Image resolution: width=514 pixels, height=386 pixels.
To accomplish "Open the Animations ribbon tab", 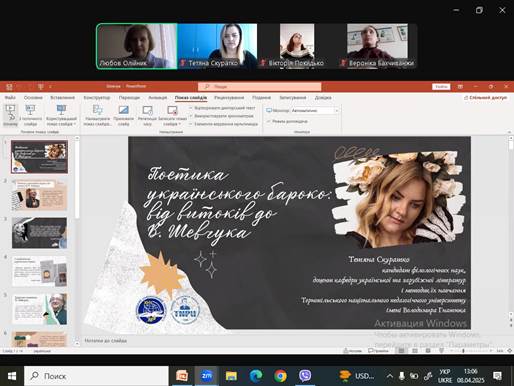I will 157,98.
